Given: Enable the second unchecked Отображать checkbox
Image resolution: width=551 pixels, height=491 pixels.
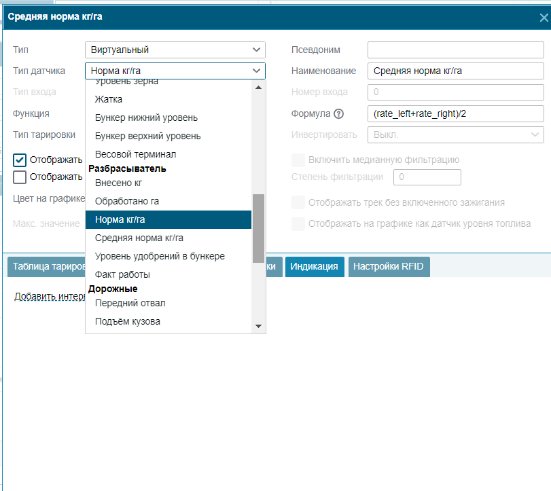Looking at the screenshot, I should tap(20, 177).
